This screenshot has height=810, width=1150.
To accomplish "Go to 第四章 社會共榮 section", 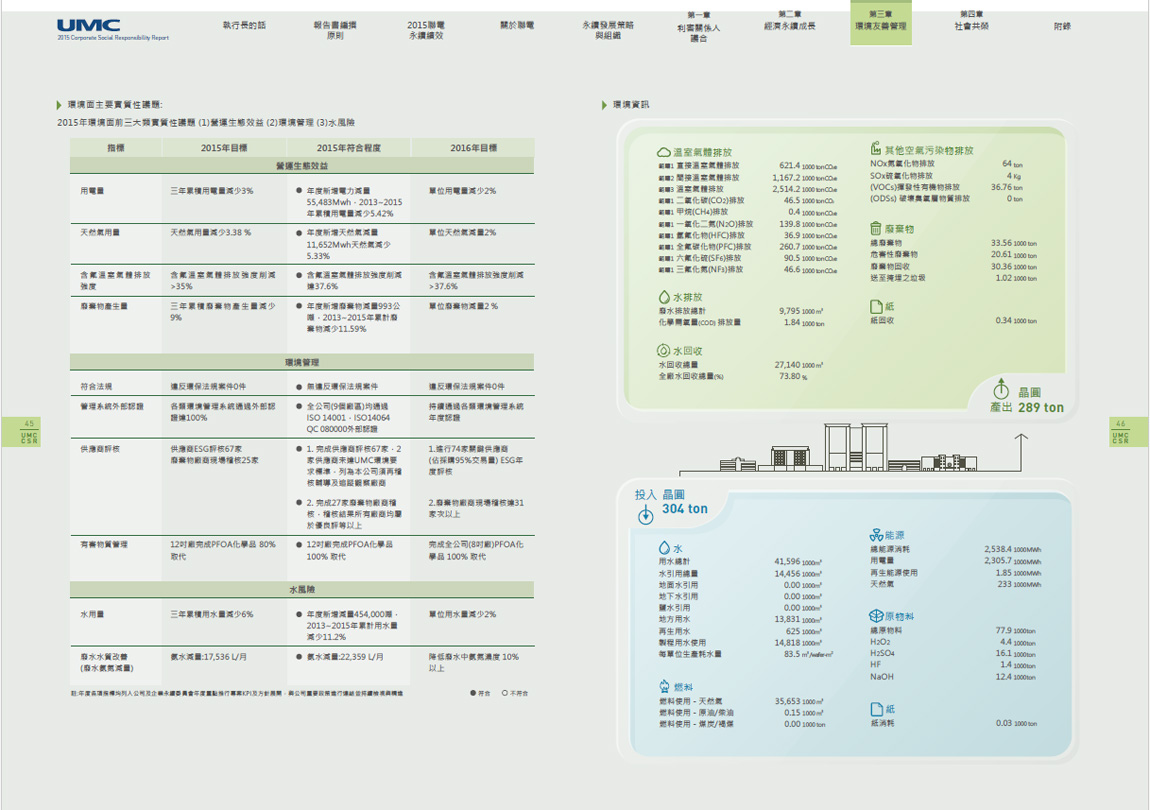I will (971, 22).
